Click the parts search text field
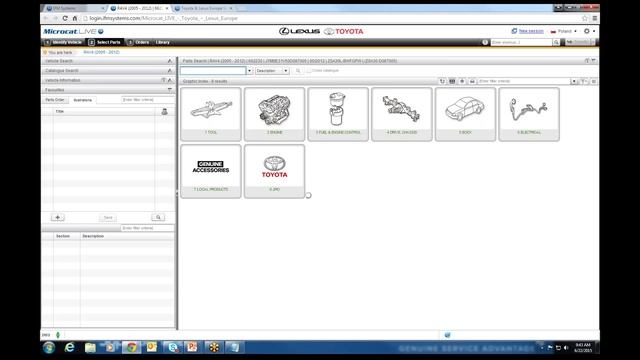 (213, 71)
